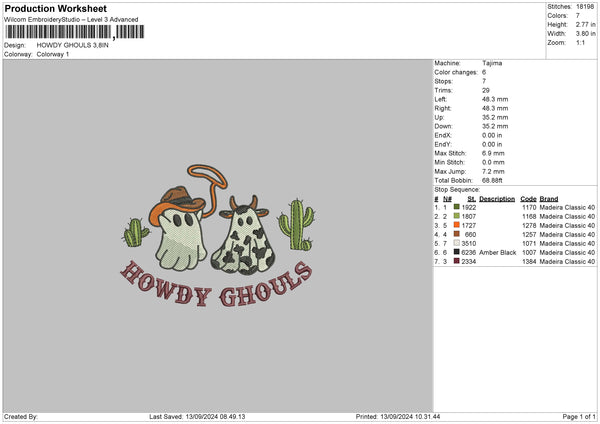
Task: Choose the Amber Black color swatch
Action: coord(457,252)
